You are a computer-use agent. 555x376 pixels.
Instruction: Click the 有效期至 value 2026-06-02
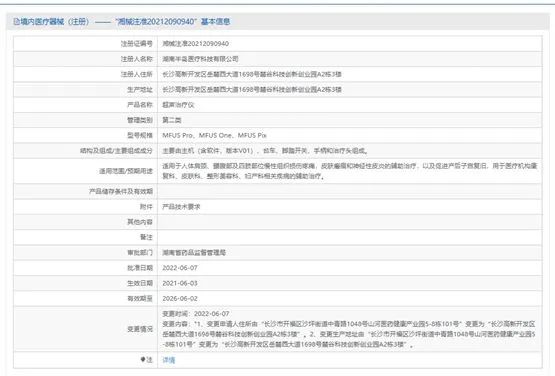pyautogui.click(x=180, y=298)
